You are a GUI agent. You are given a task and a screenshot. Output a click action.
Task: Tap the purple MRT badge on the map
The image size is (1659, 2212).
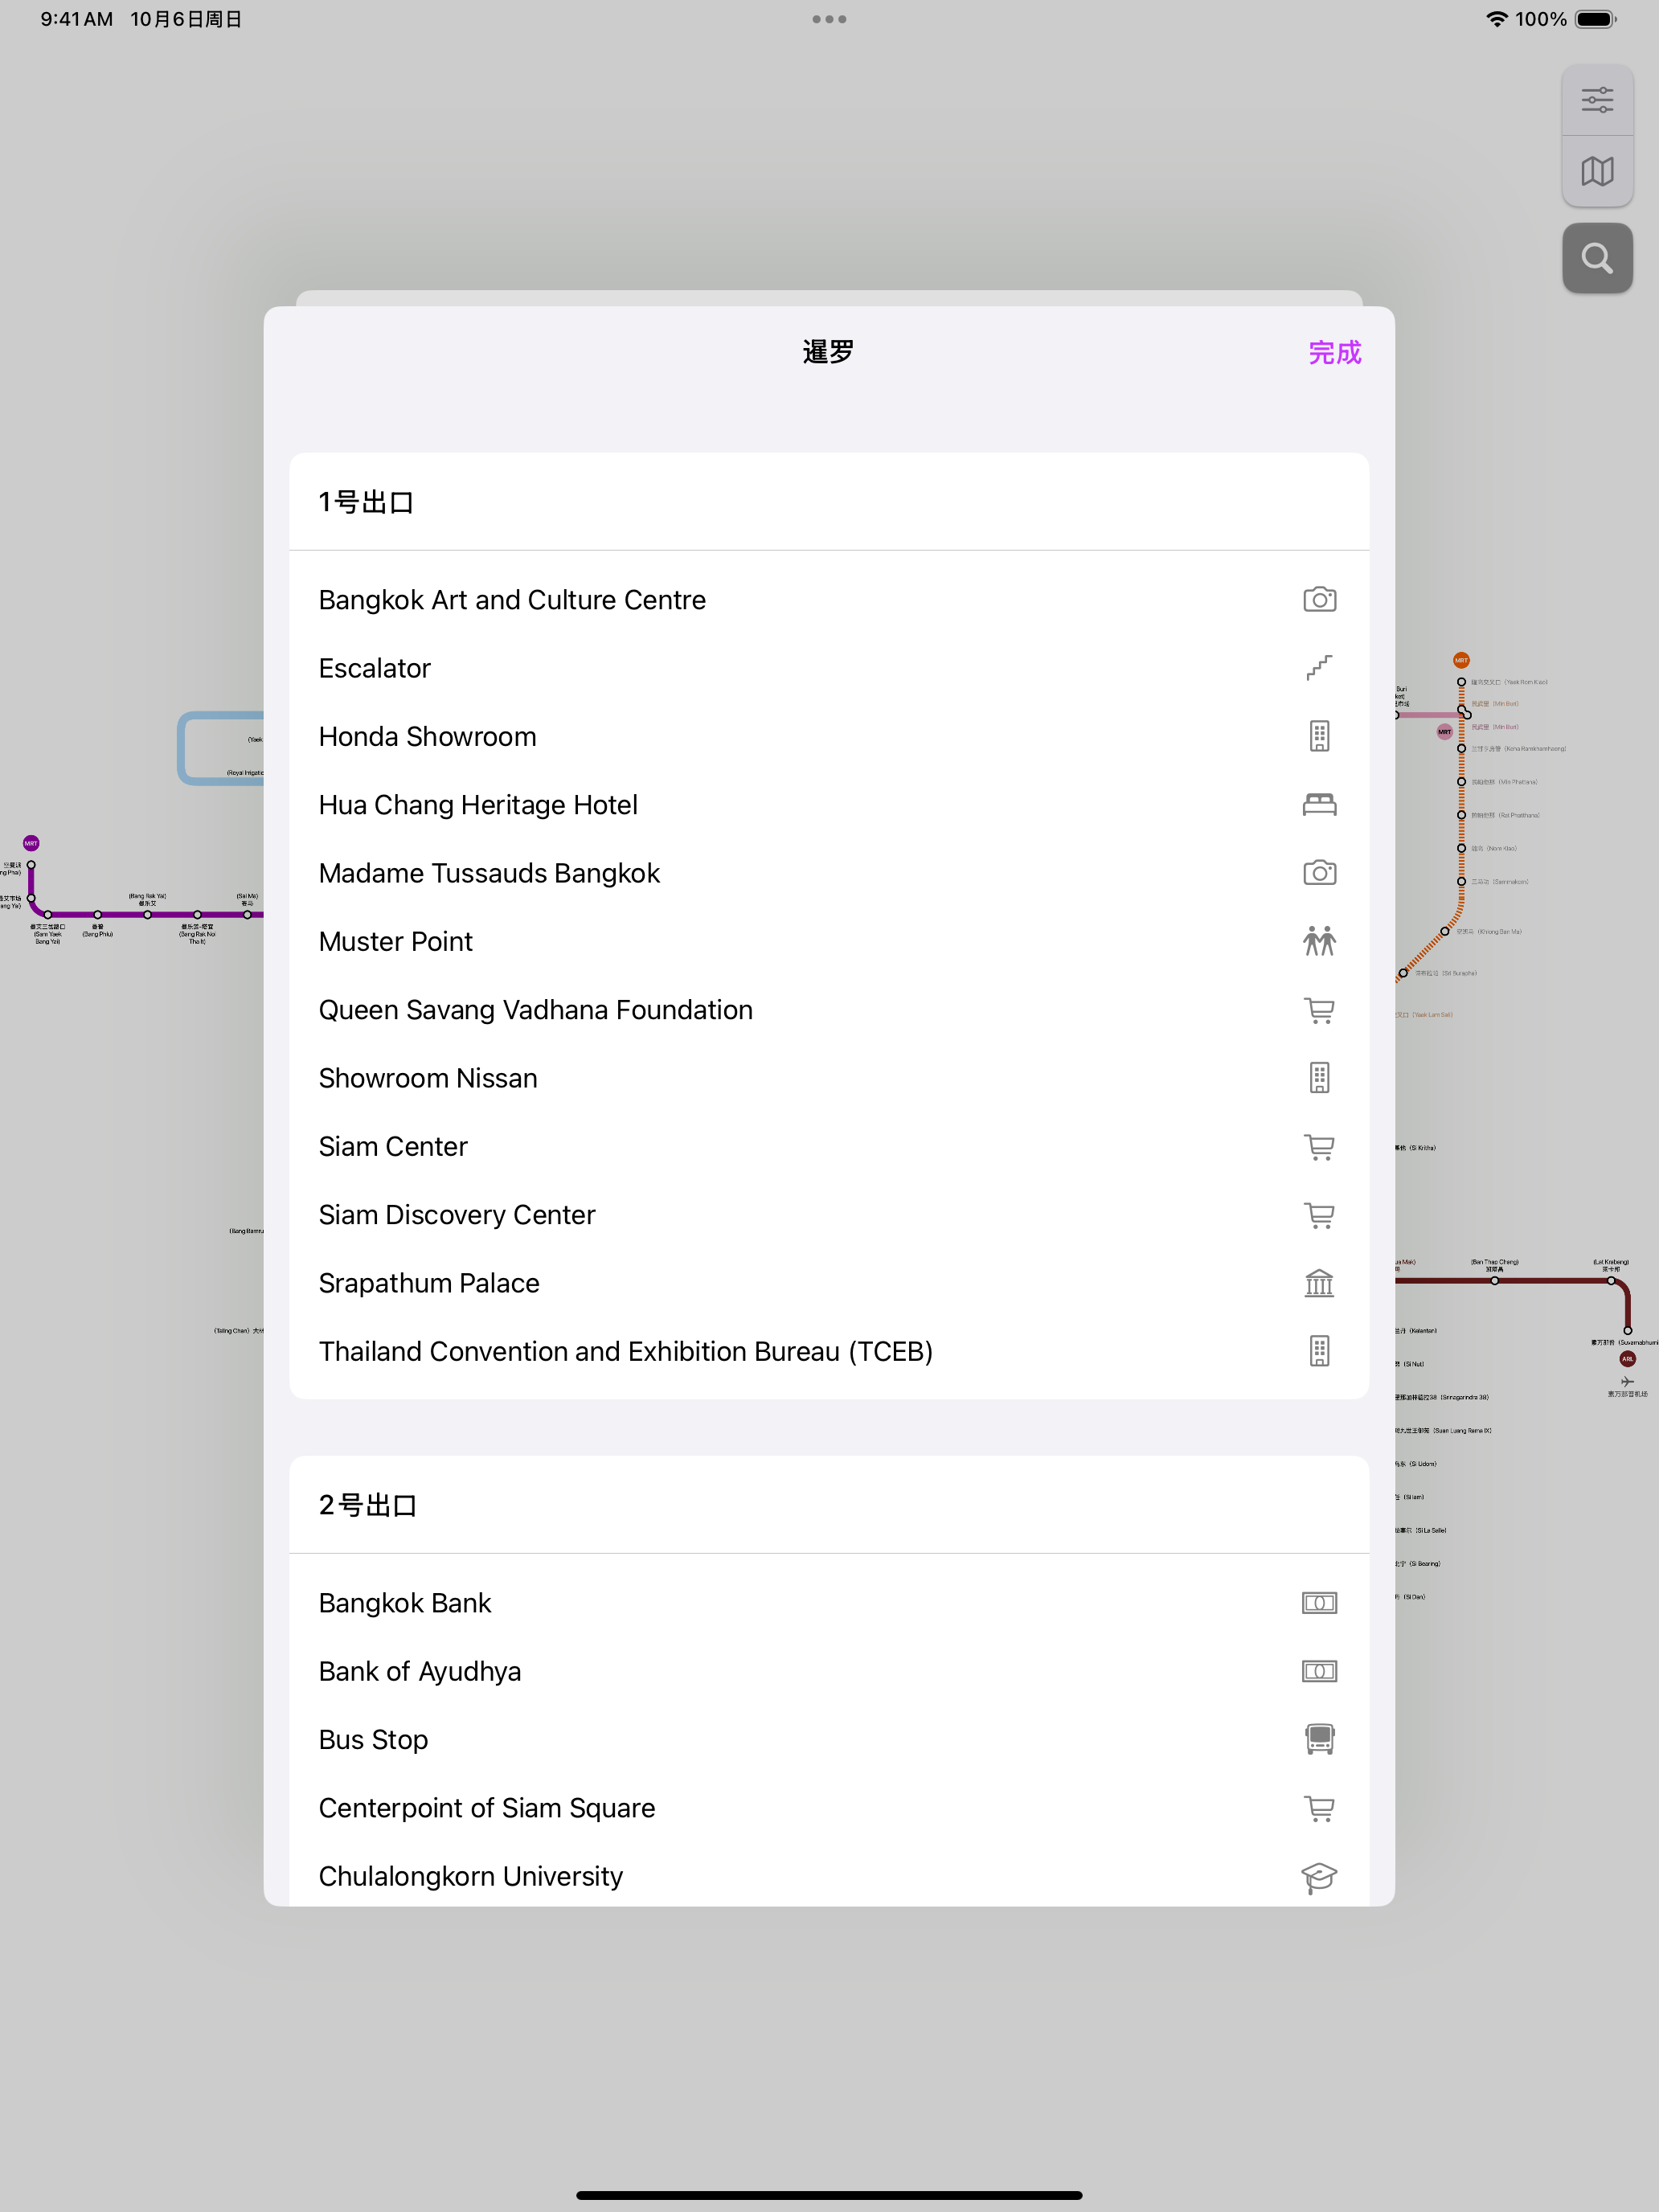(31, 843)
